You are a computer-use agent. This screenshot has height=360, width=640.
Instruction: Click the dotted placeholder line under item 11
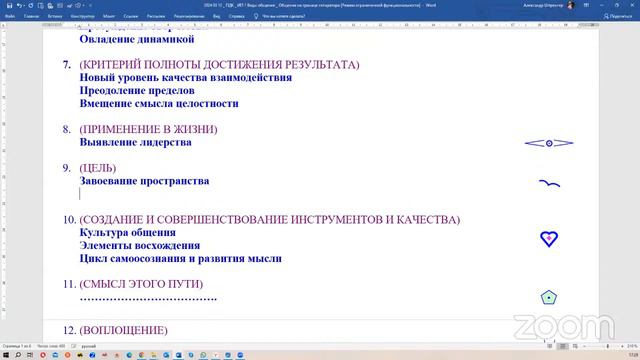(x=148, y=299)
